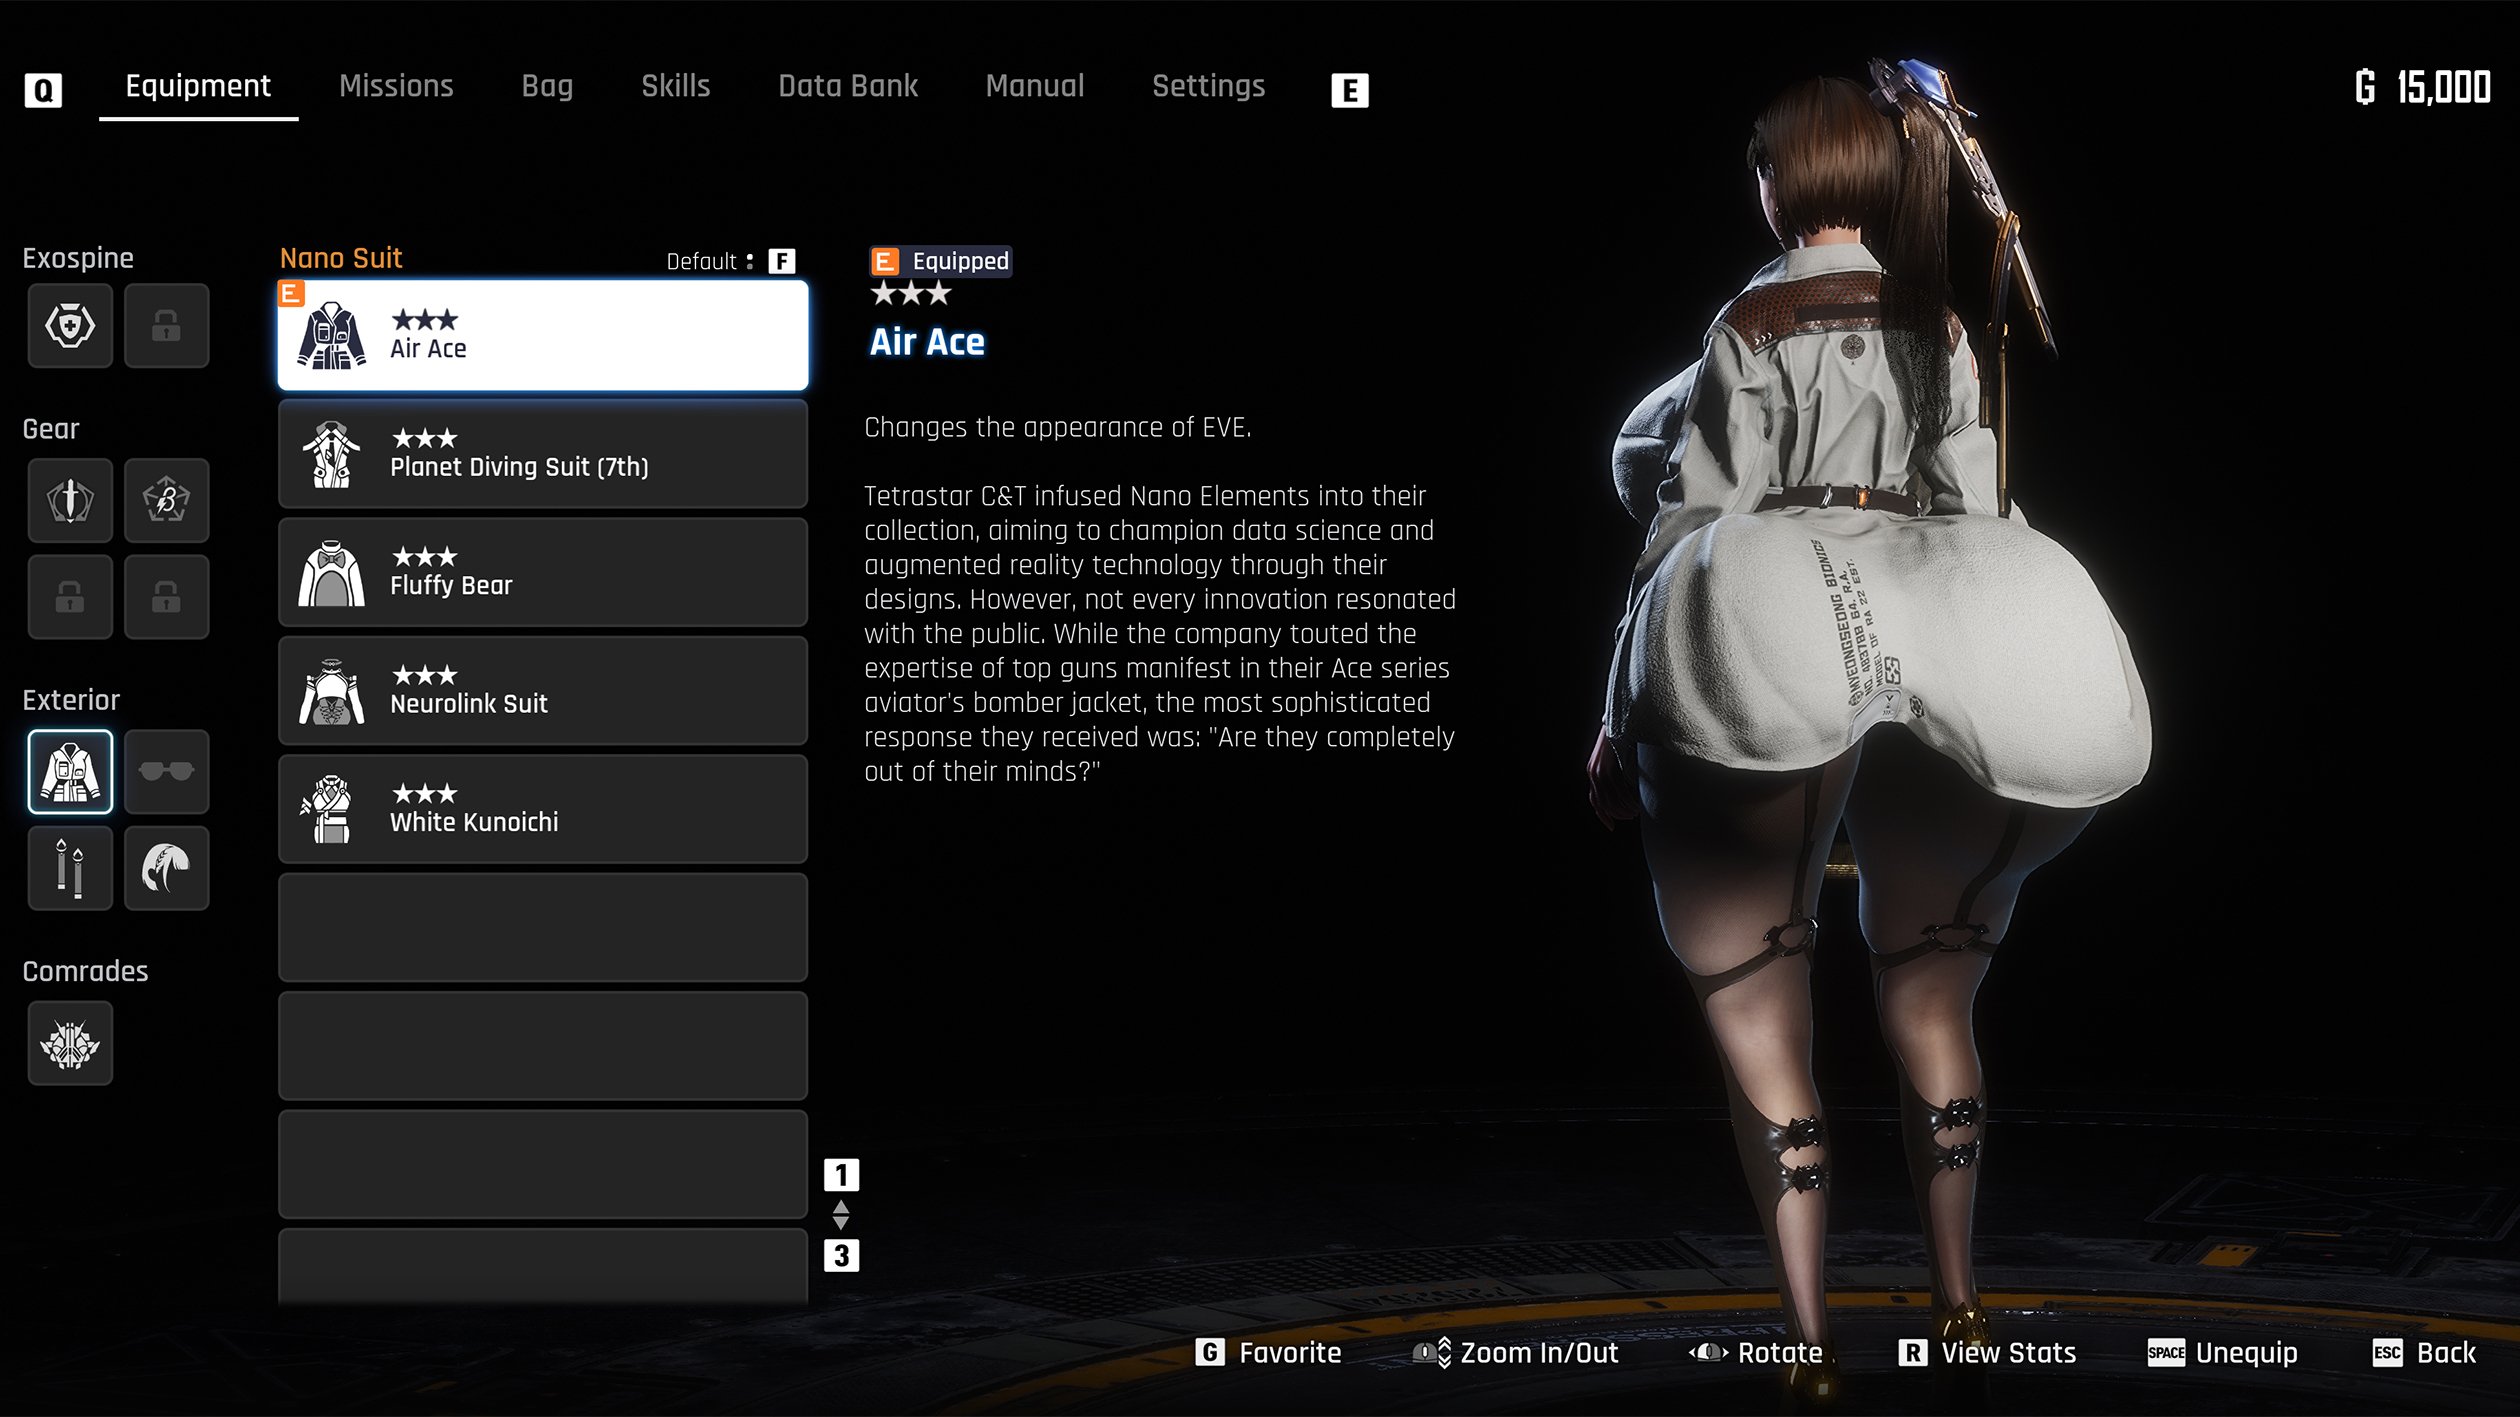Screen dimensions: 2520x1417
Task: Open the hairstyle exterior slot
Action: pyautogui.click(x=166, y=867)
